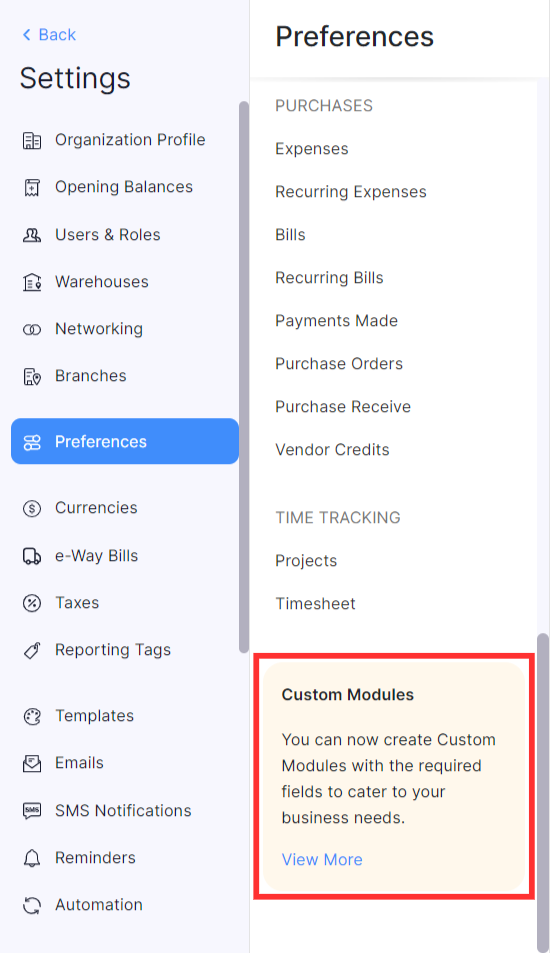Select the Preferences item in the sidebar
The width and height of the screenshot is (550, 953).
tap(125, 441)
